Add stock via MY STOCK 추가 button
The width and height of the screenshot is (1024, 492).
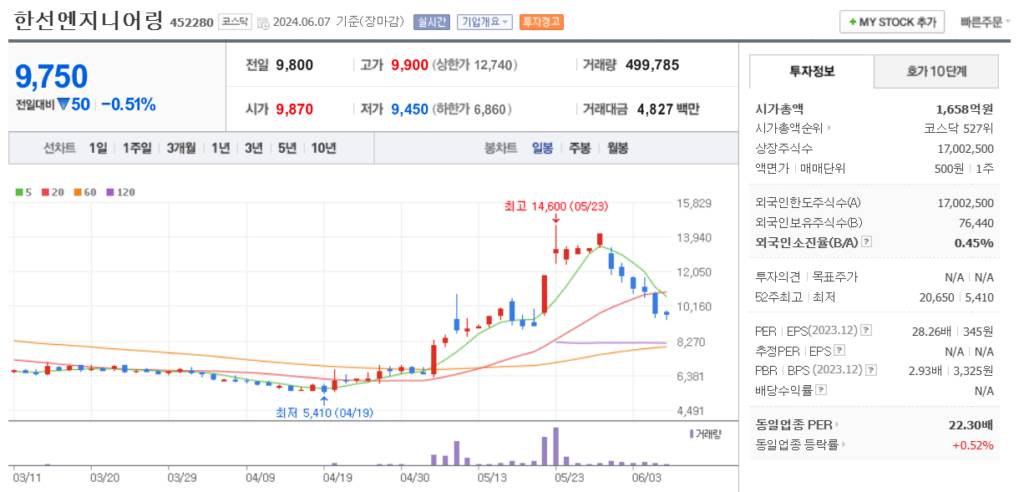891,22
